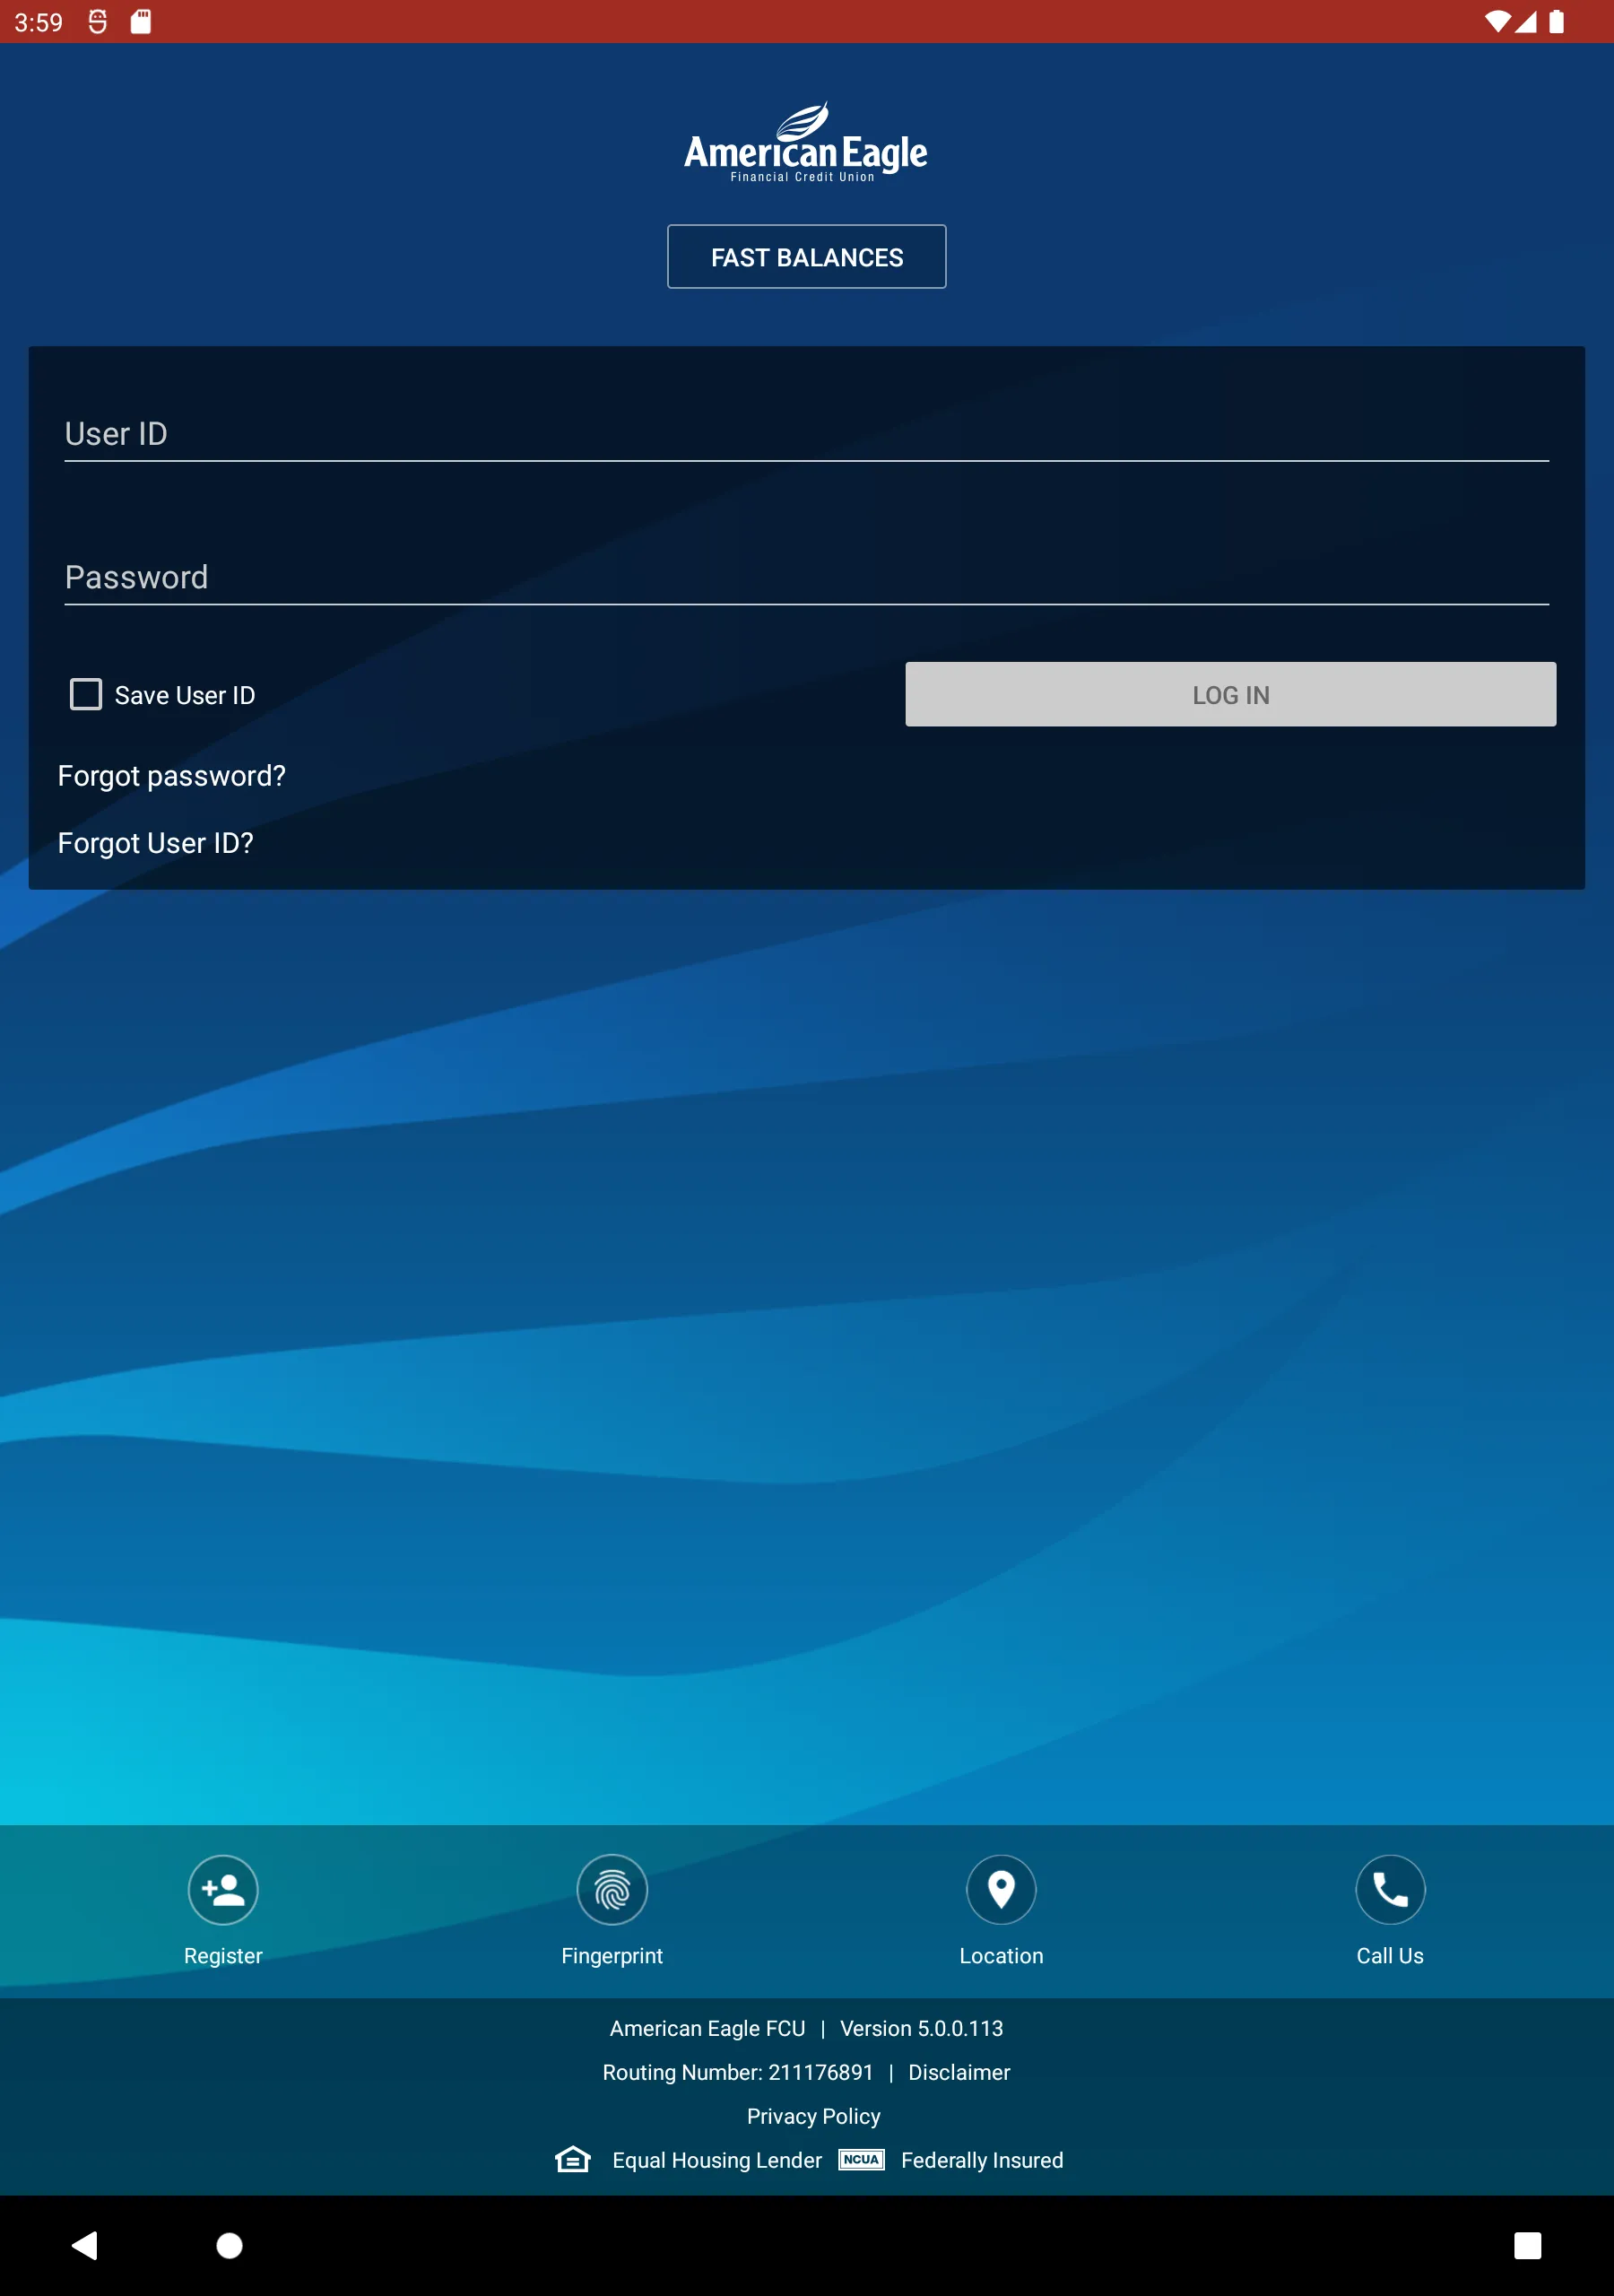
Task: Tap the Federally Insured text
Action: pos(981,2160)
